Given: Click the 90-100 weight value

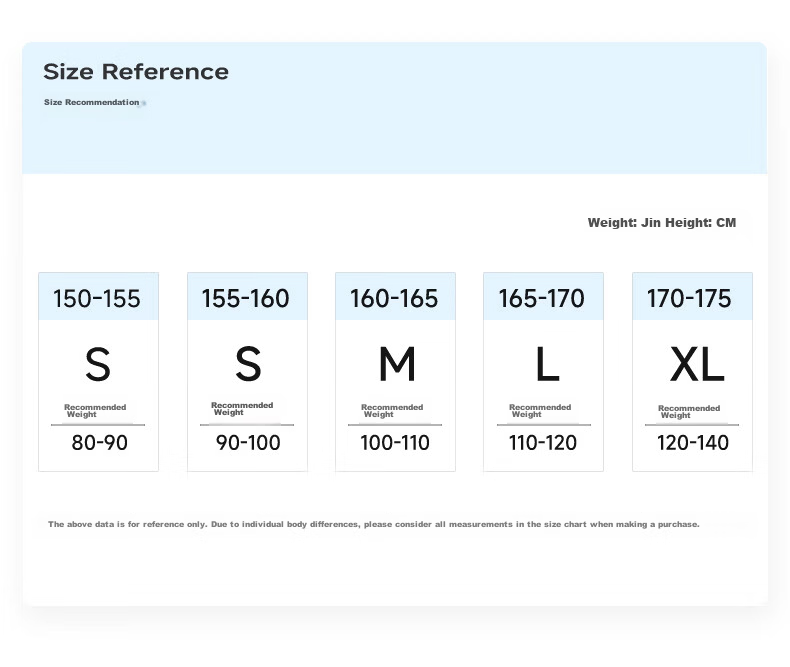Looking at the screenshot, I should click(x=248, y=443).
